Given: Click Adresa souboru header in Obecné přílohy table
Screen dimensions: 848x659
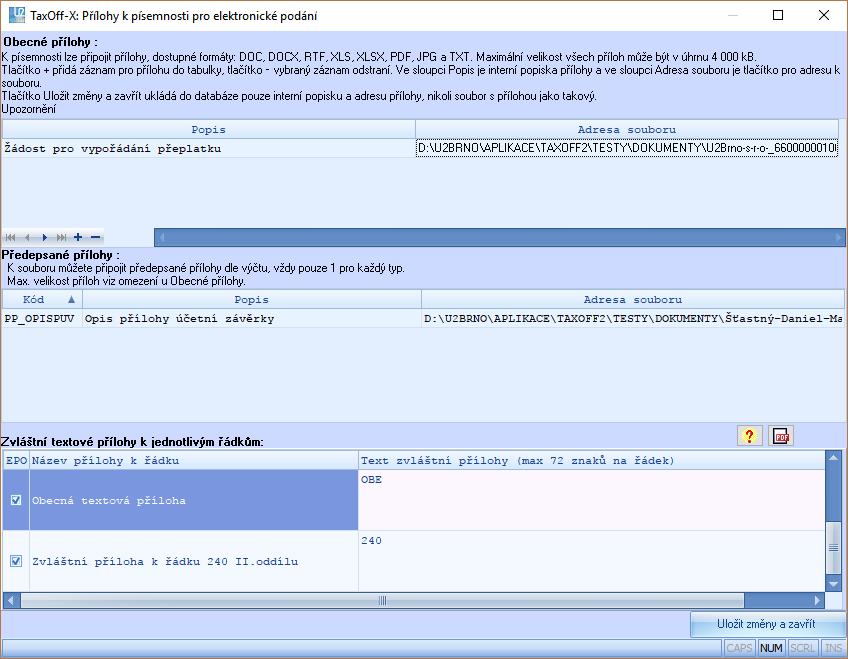Looking at the screenshot, I should (x=627, y=130).
